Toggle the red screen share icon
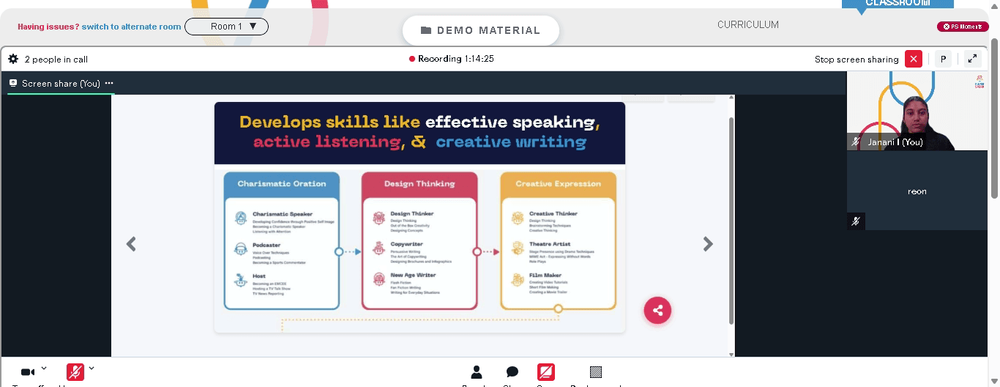 click(x=546, y=372)
